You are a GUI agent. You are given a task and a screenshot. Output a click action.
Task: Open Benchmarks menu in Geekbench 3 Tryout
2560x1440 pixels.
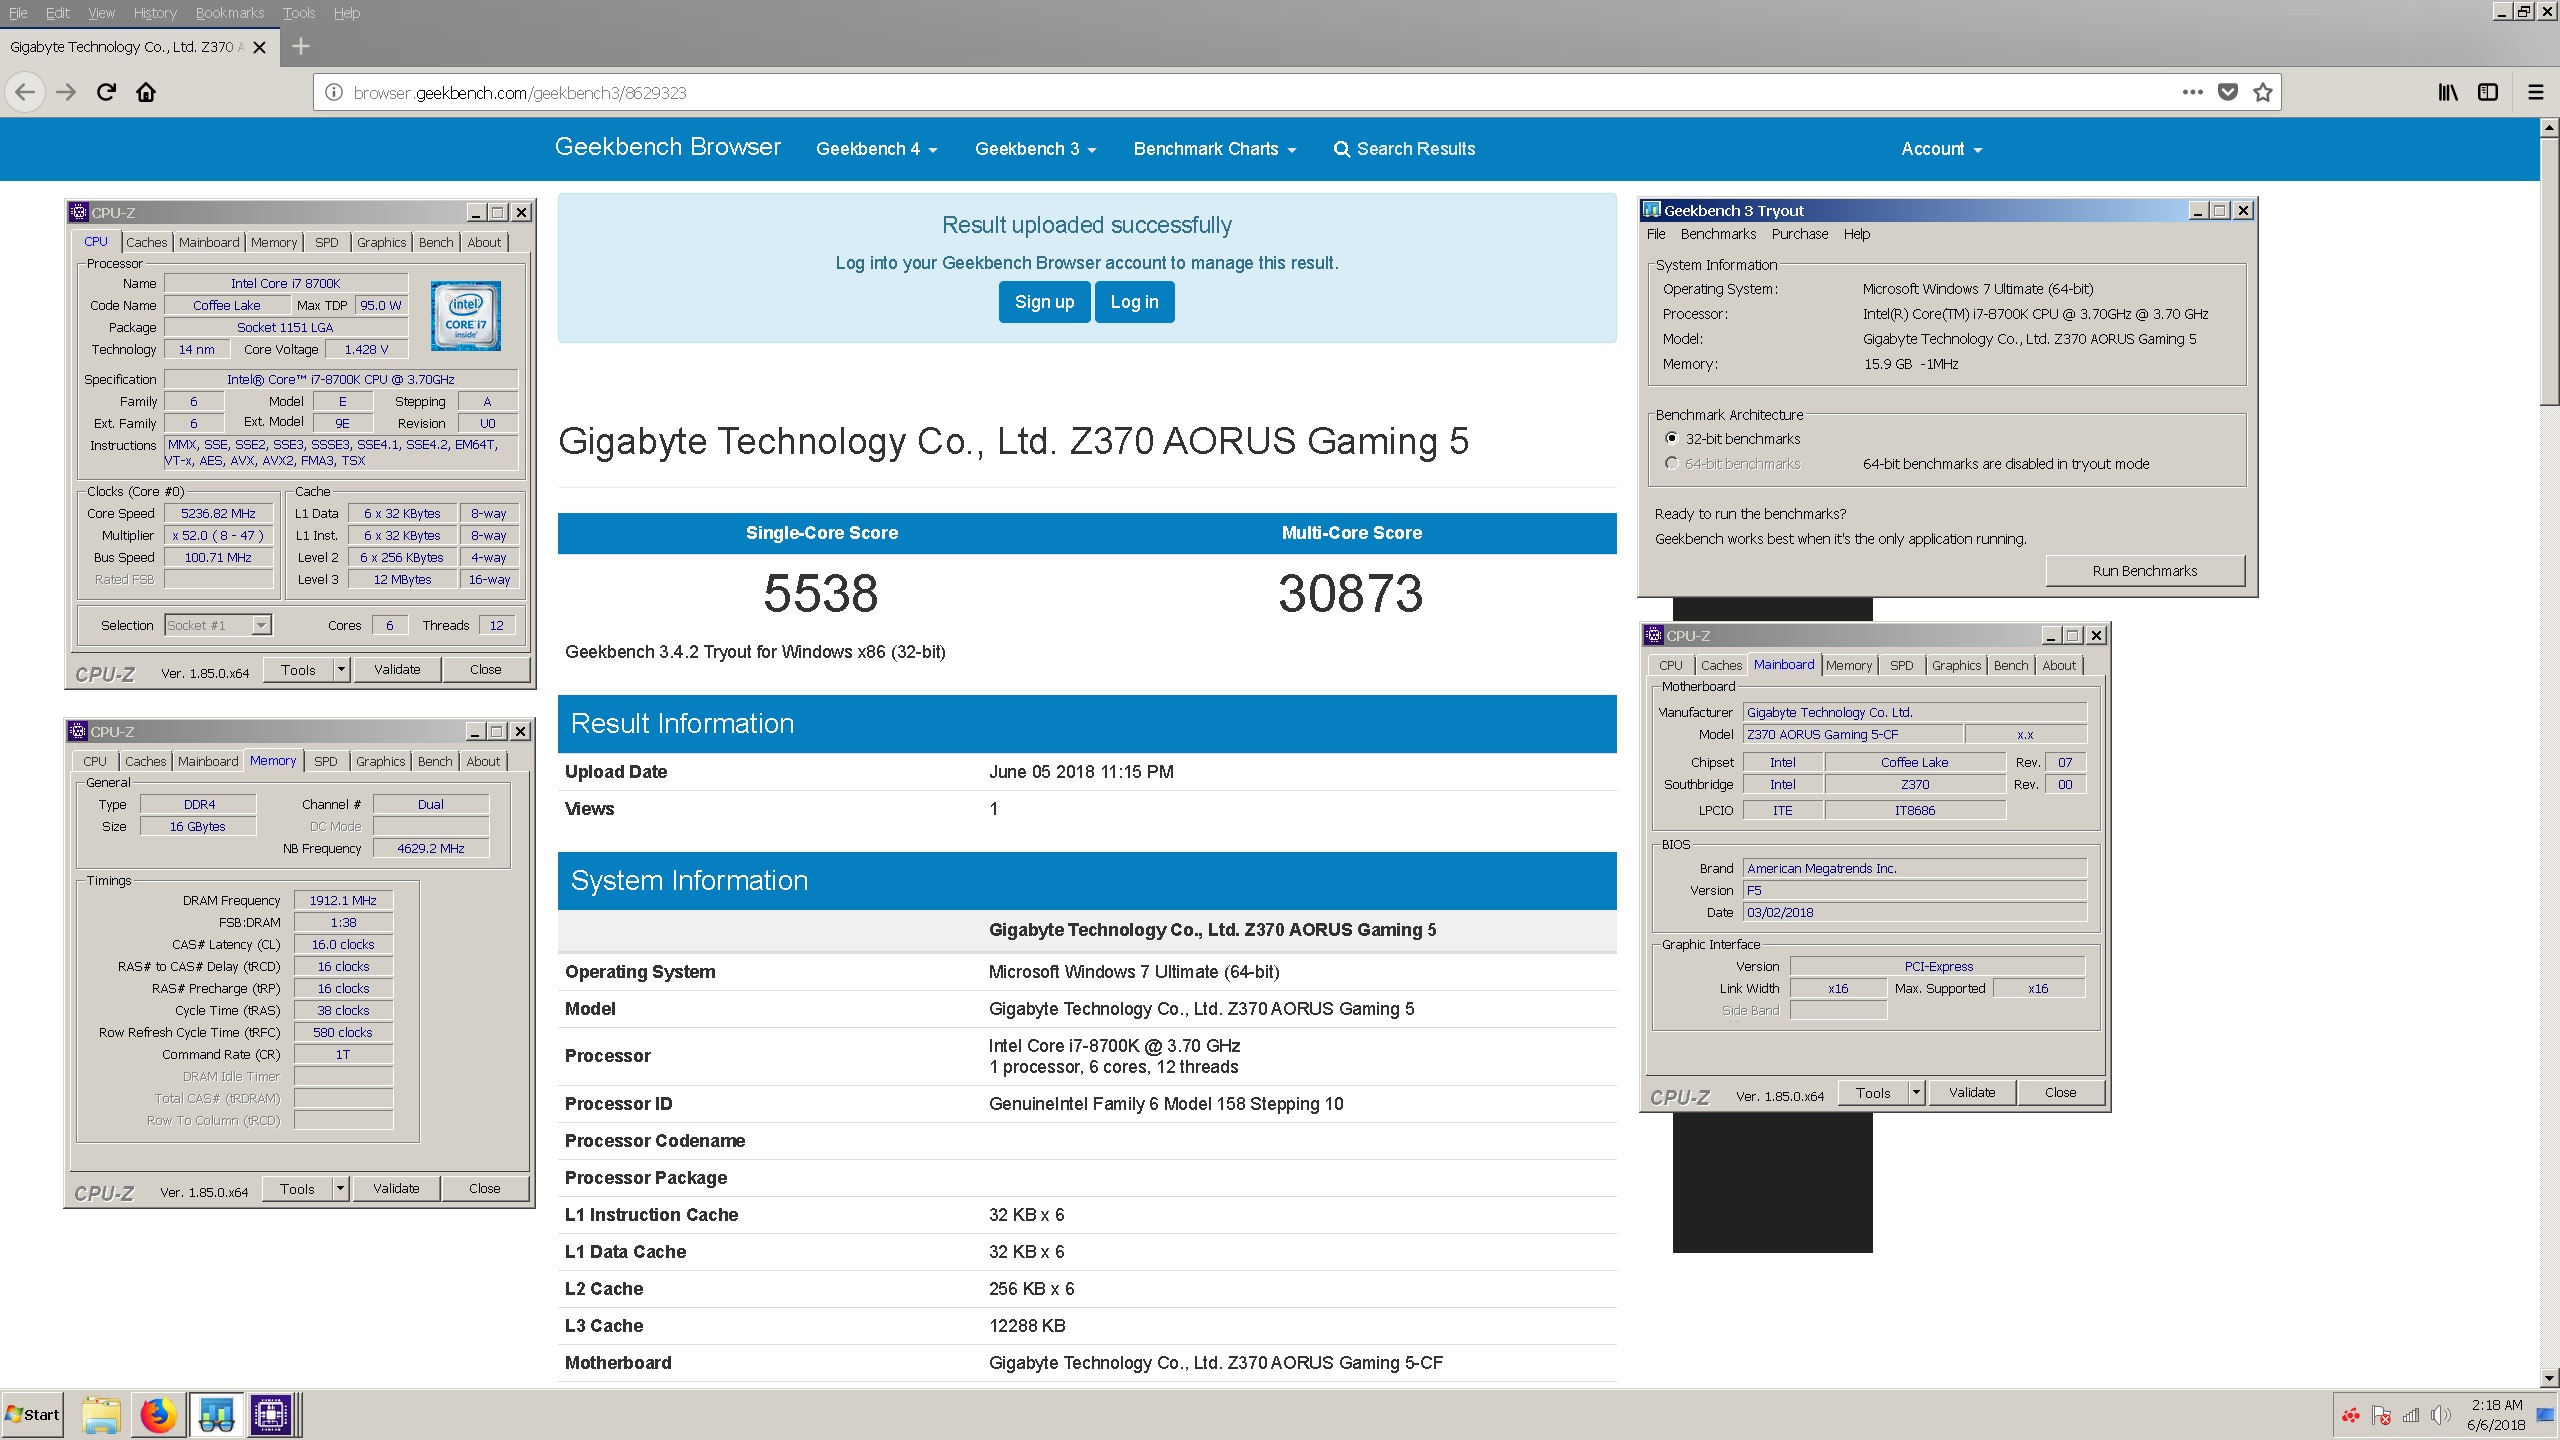coord(1718,234)
